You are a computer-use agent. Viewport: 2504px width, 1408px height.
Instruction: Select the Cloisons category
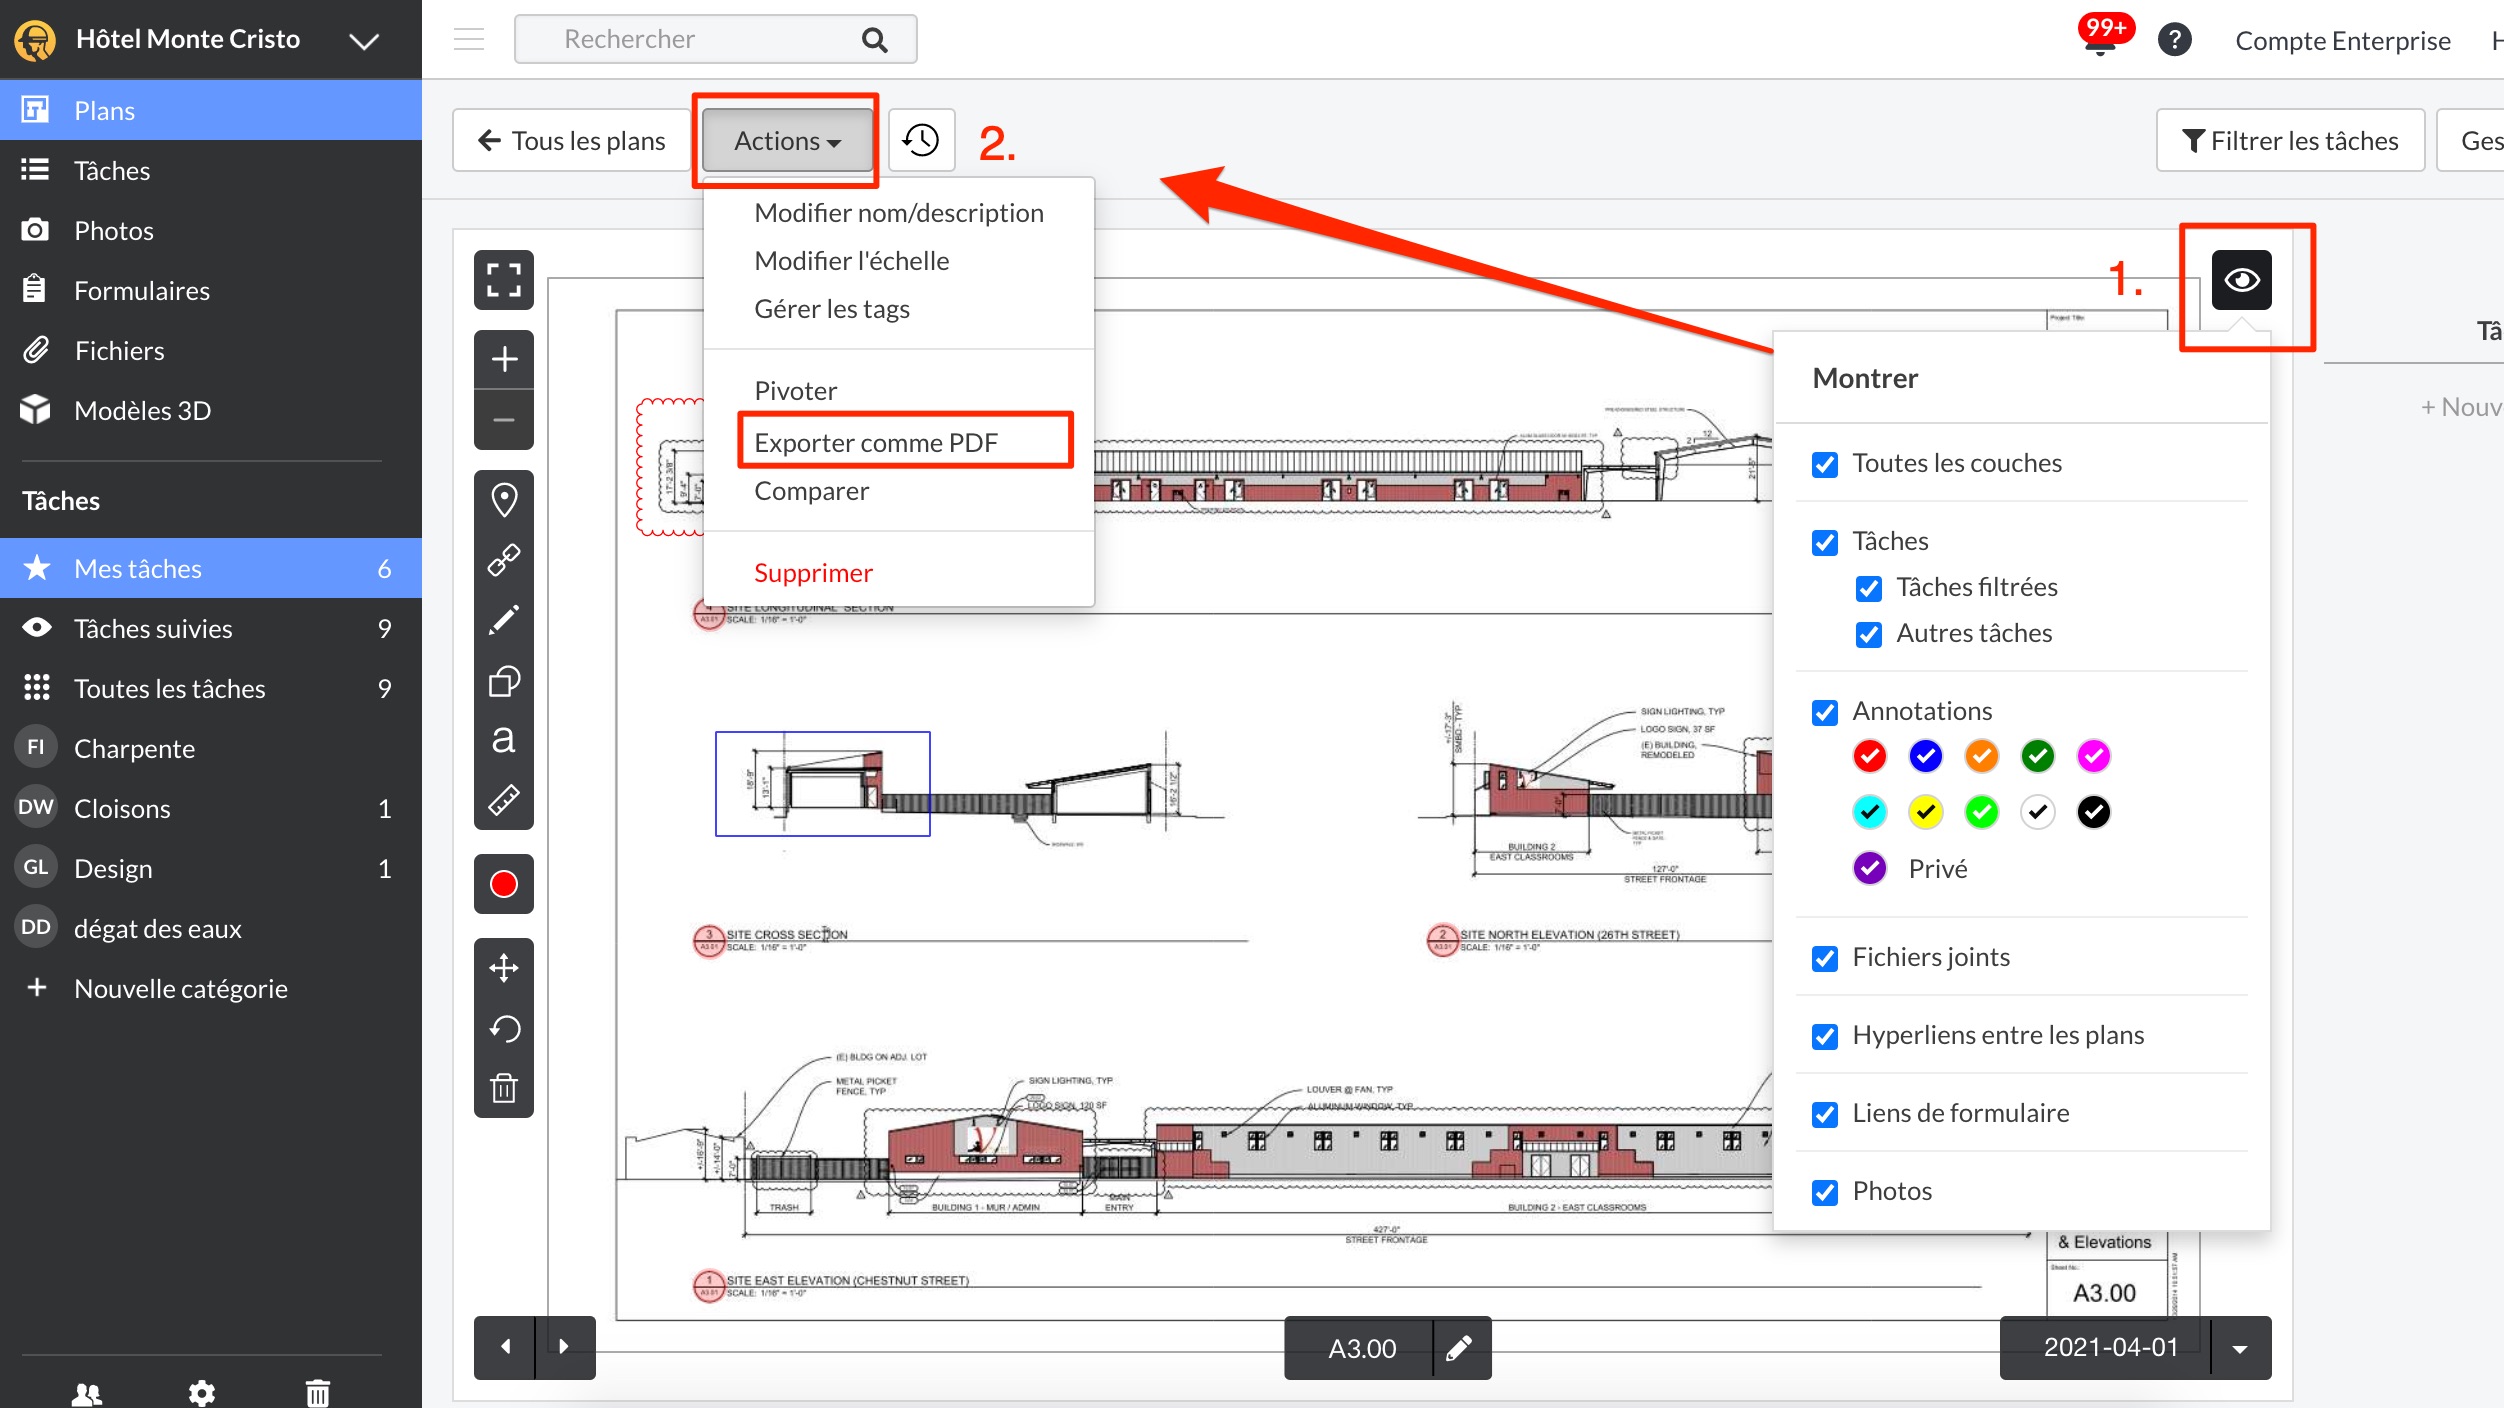(211, 808)
